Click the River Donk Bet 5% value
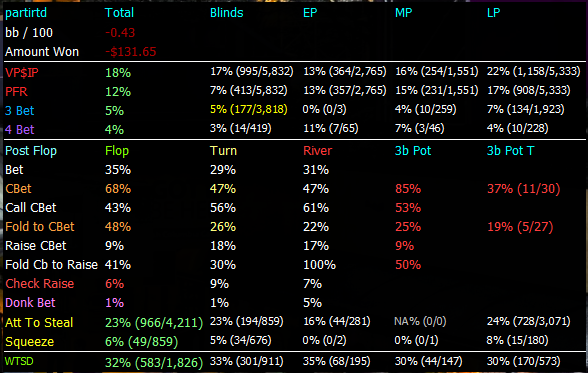This screenshot has height=373, width=588. (x=312, y=303)
